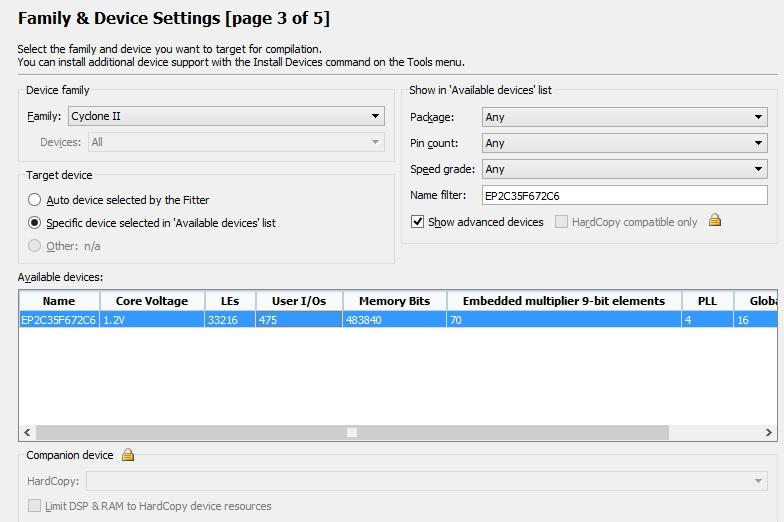Screen dimensions: 784x522
Task: Open the Package dropdown
Action: coord(624,117)
